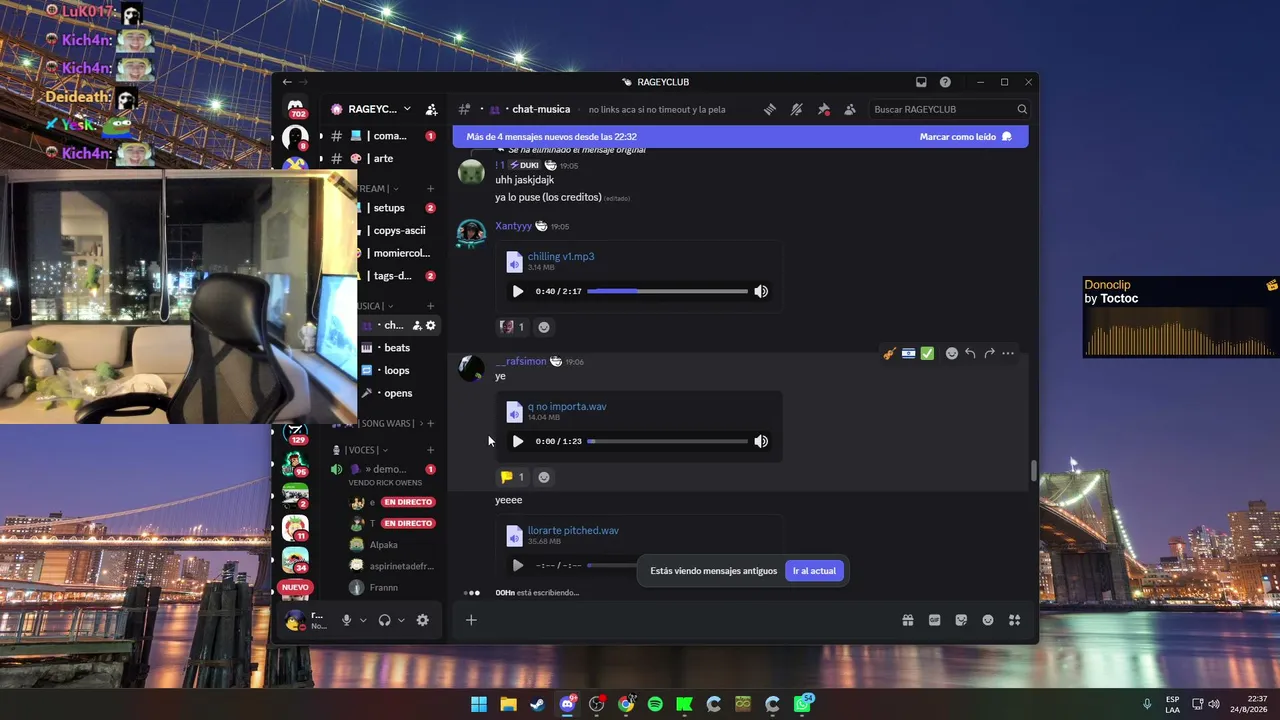This screenshot has width=1280, height=720.
Task: Open Windows Start menu
Action: [479, 704]
